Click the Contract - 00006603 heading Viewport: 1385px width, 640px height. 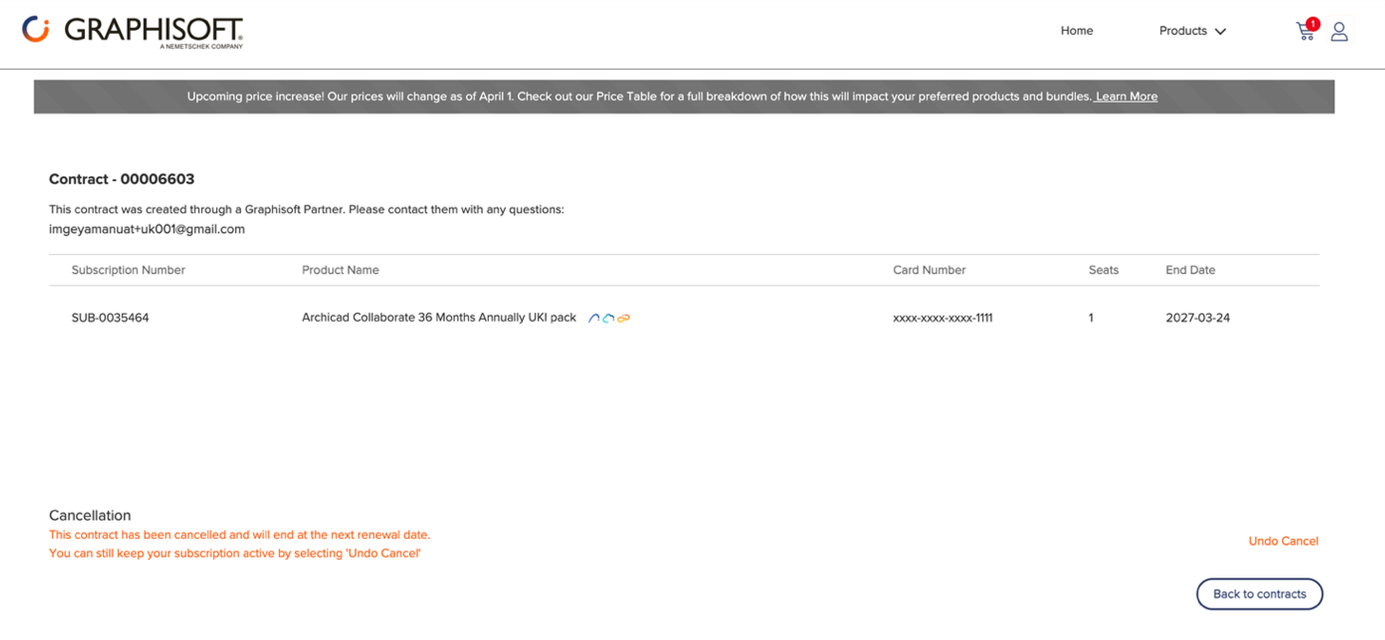pyautogui.click(x=122, y=180)
